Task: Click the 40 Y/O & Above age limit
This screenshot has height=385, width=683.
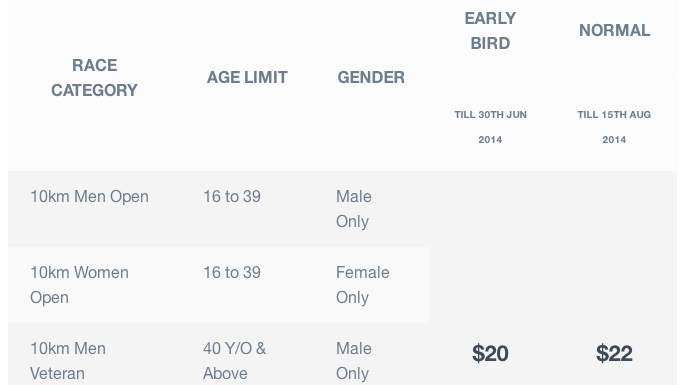Action: pos(234,361)
